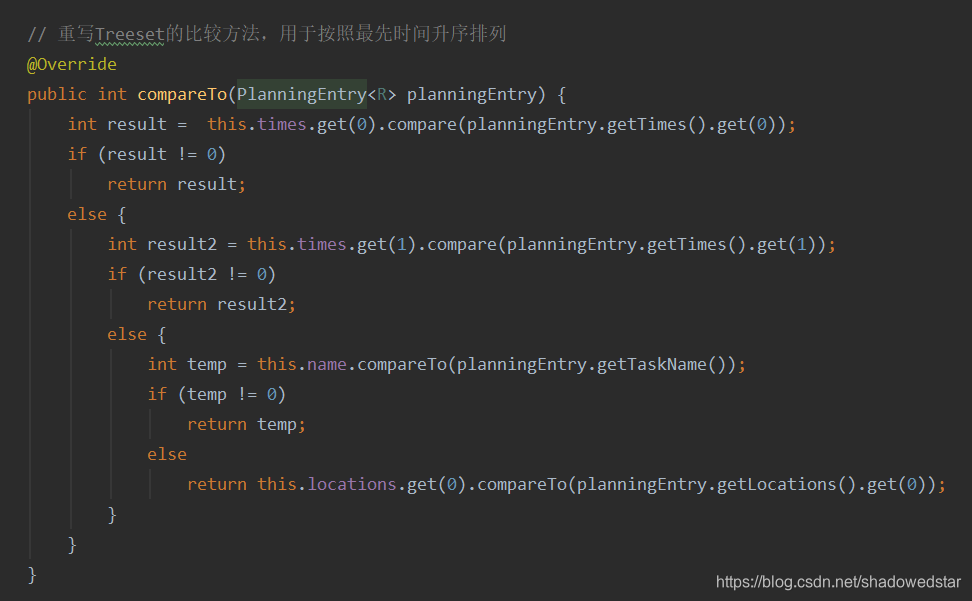Click 'return result2;' statement

[221, 304]
